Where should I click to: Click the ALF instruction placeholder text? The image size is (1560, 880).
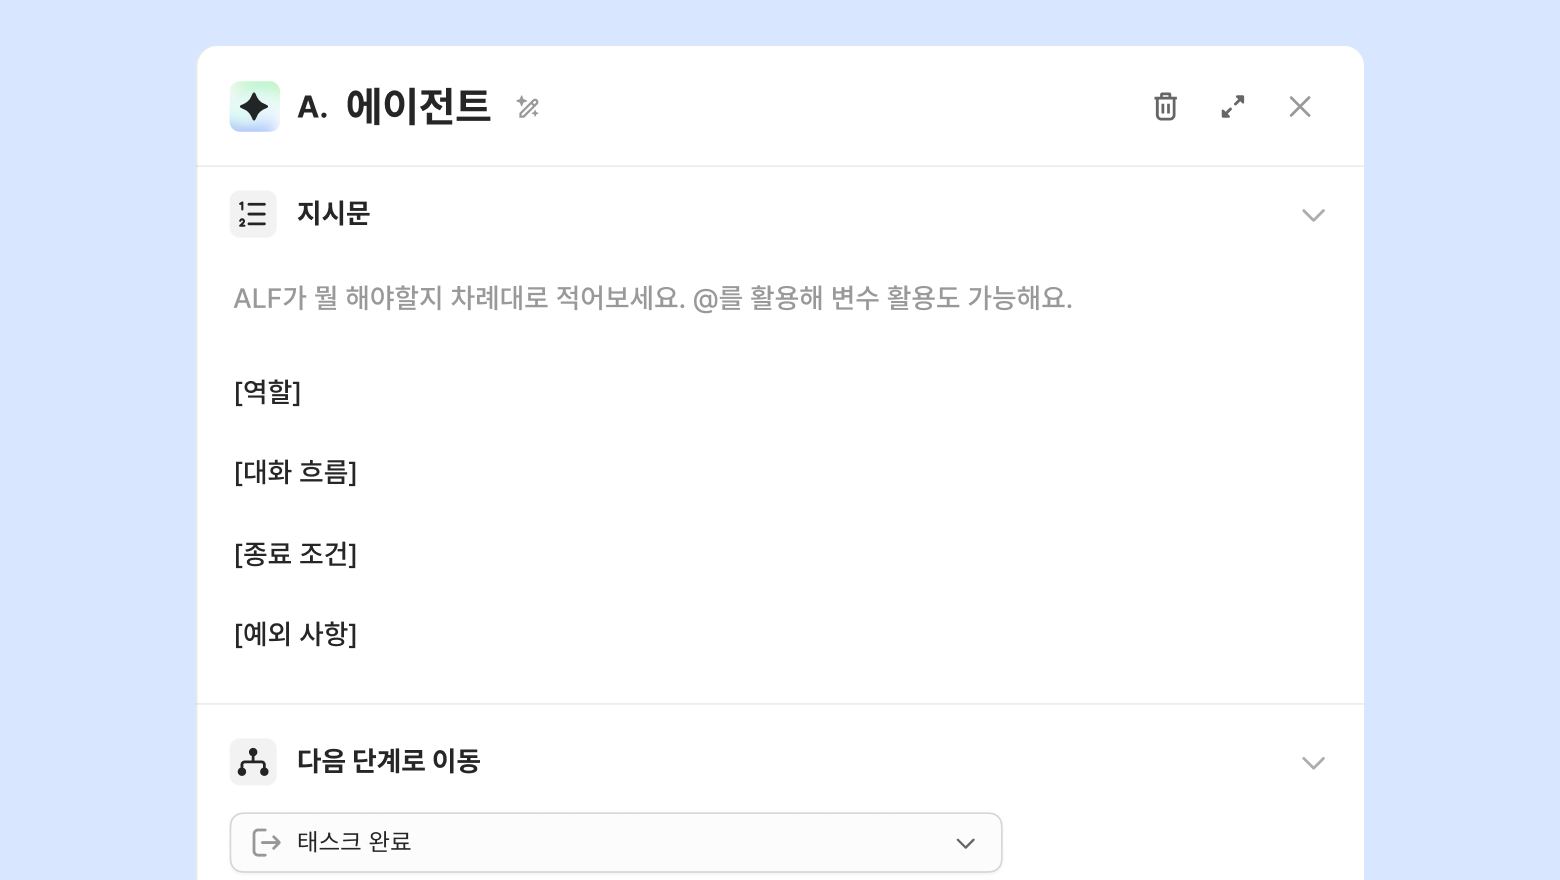[x=652, y=298]
